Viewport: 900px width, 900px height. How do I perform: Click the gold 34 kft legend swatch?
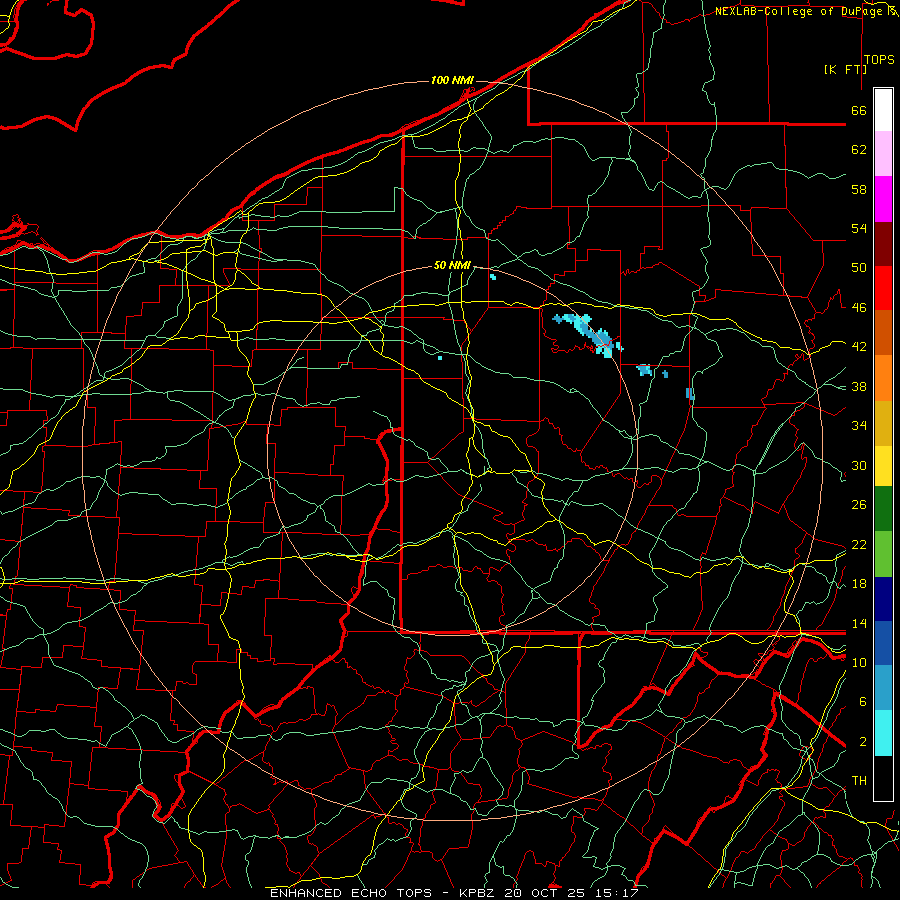tap(883, 423)
